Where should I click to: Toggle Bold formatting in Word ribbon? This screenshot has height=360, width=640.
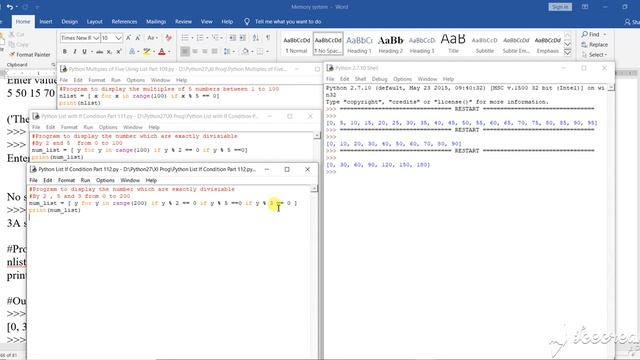(x=64, y=52)
